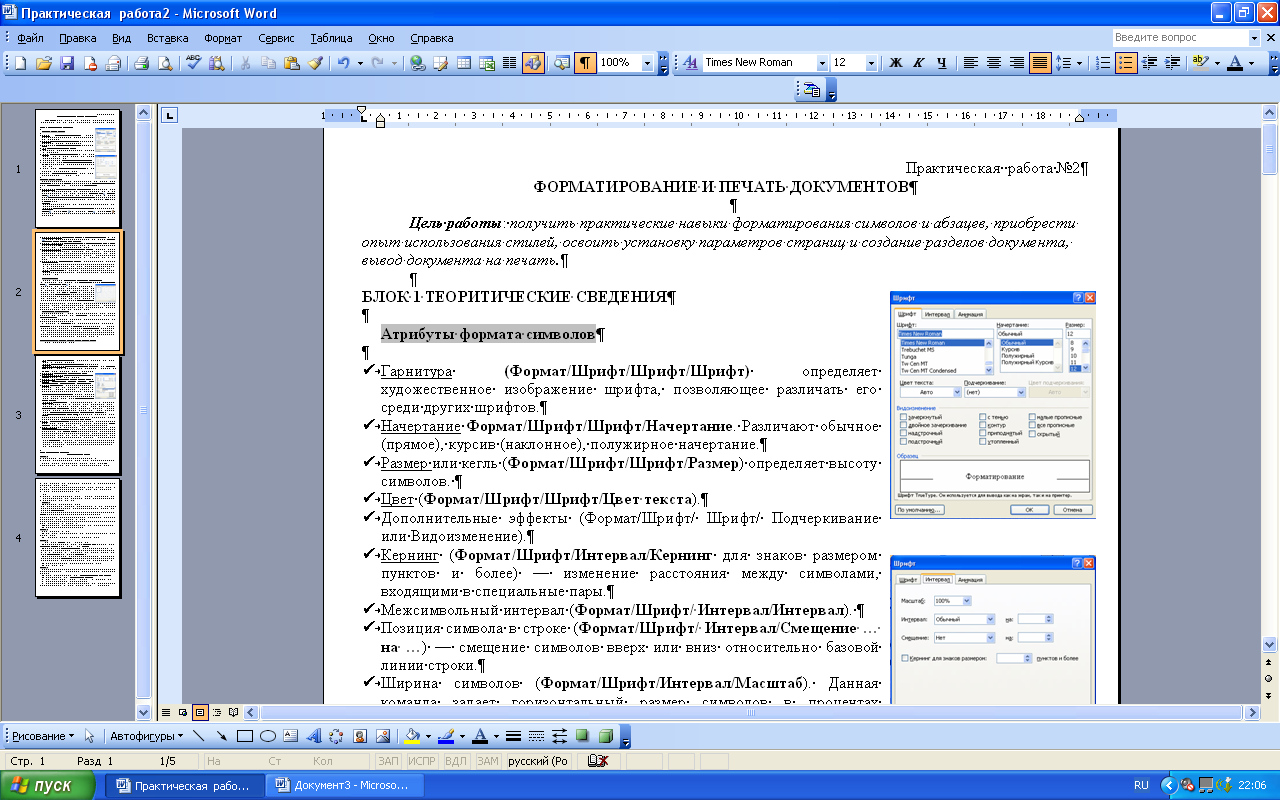Click the RU language indicator
Image resolution: width=1280 pixels, height=800 pixels.
pos(1141,785)
